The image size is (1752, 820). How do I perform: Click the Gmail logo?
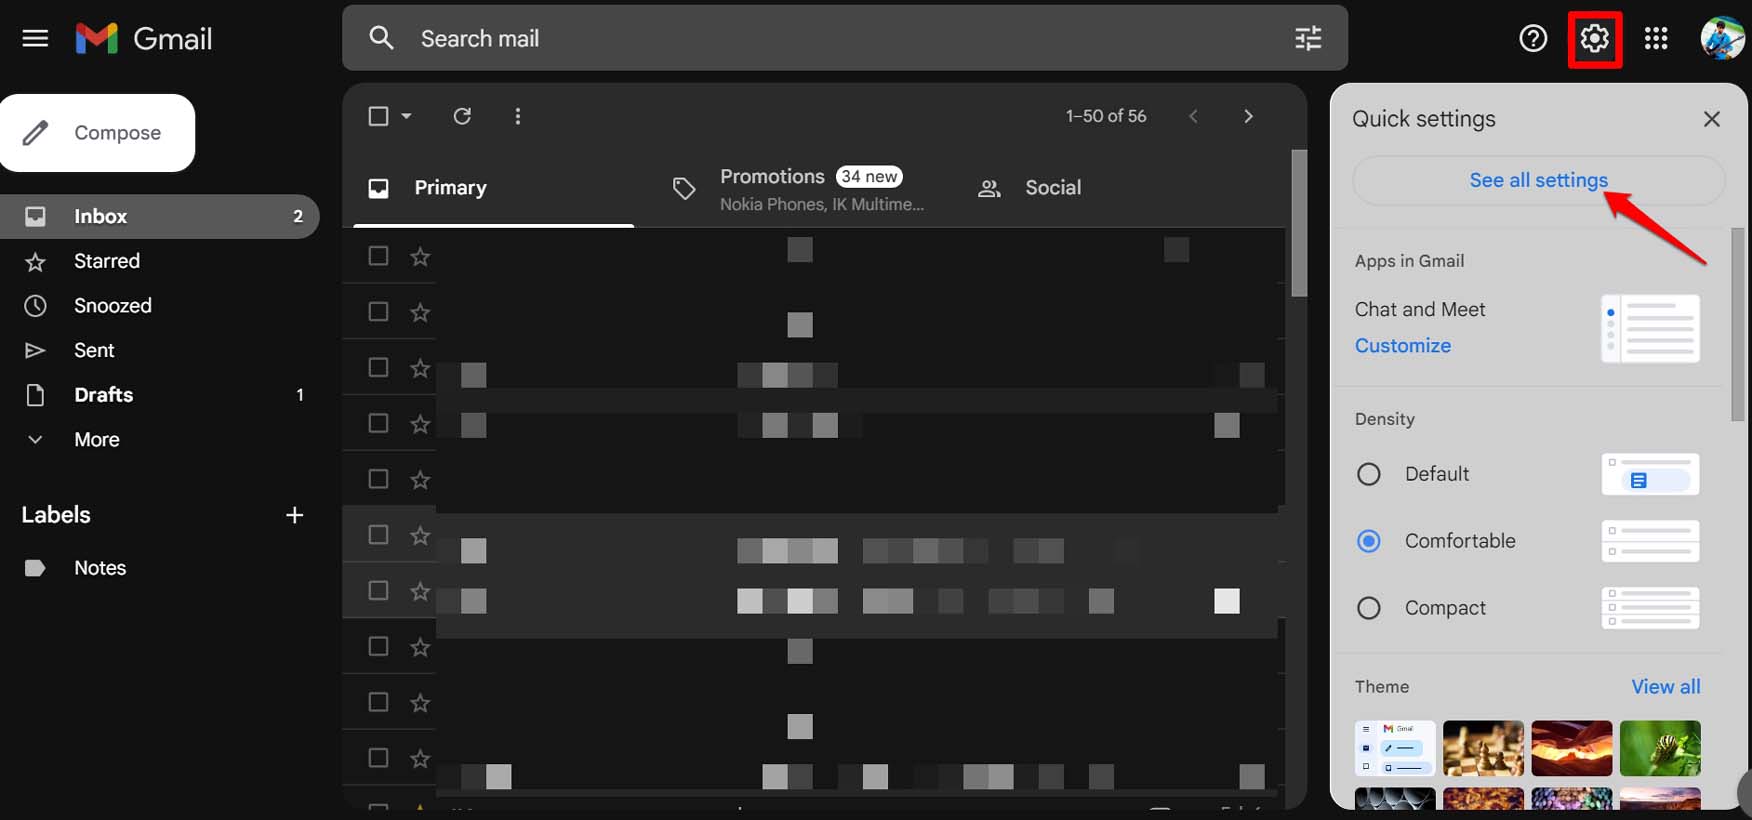point(144,39)
